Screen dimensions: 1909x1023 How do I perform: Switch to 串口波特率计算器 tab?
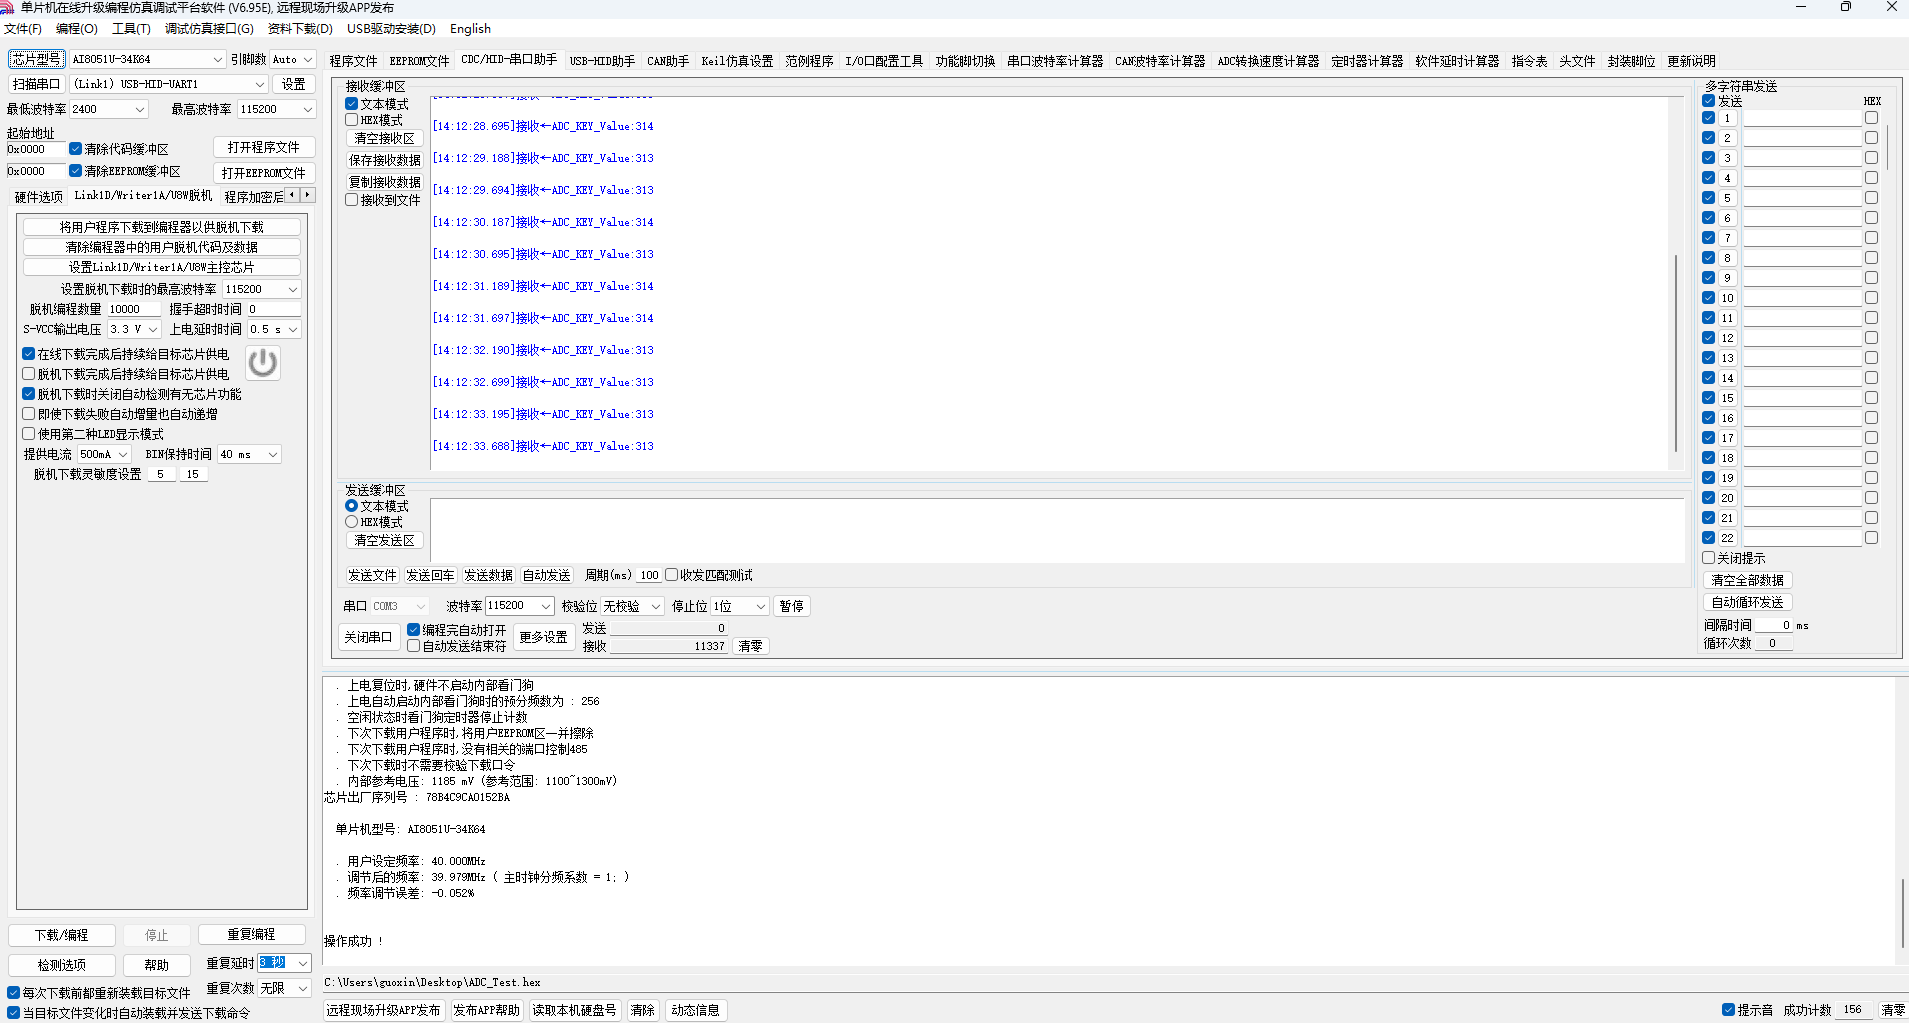click(x=1055, y=61)
